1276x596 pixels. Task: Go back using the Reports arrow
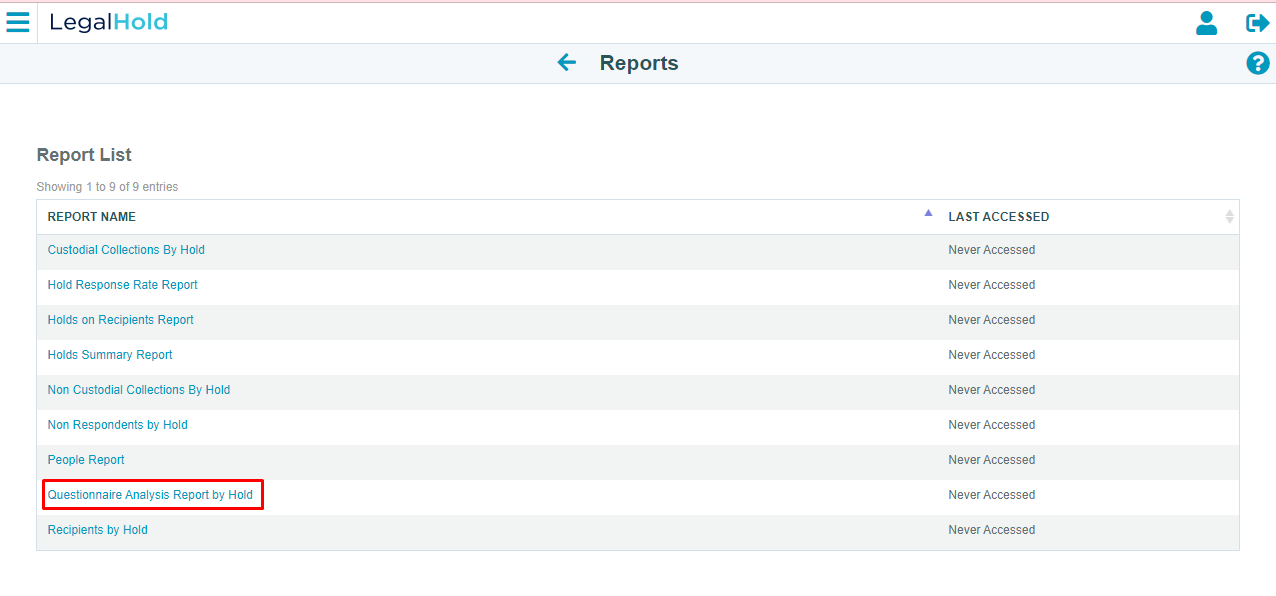pyautogui.click(x=567, y=63)
